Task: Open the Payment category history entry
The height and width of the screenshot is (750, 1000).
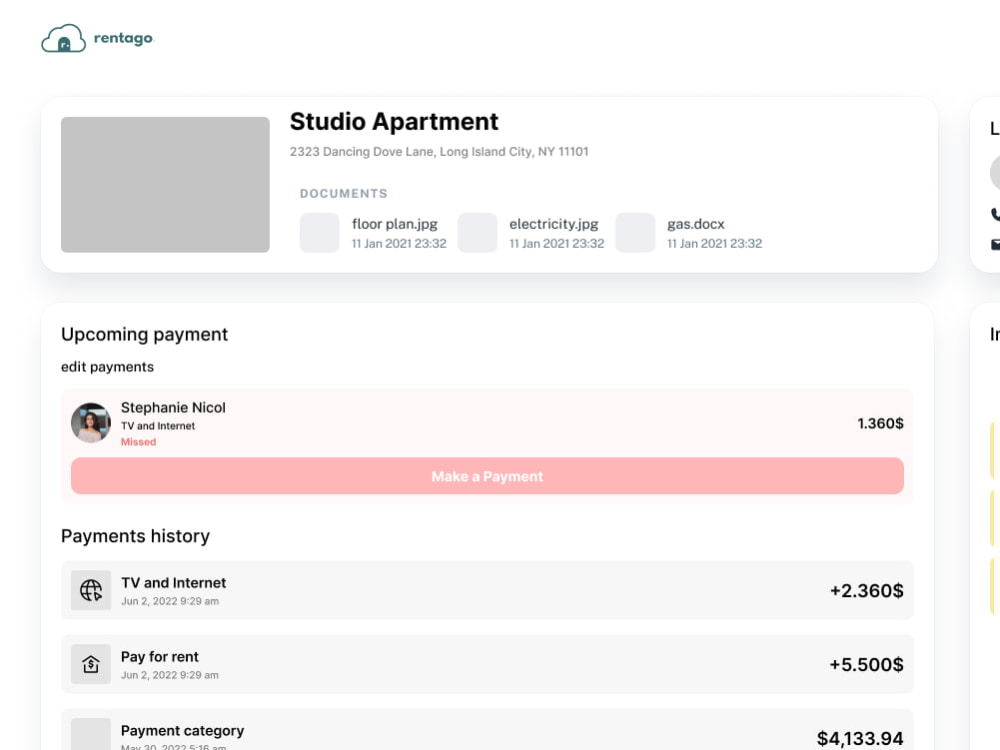Action: [x=487, y=730]
